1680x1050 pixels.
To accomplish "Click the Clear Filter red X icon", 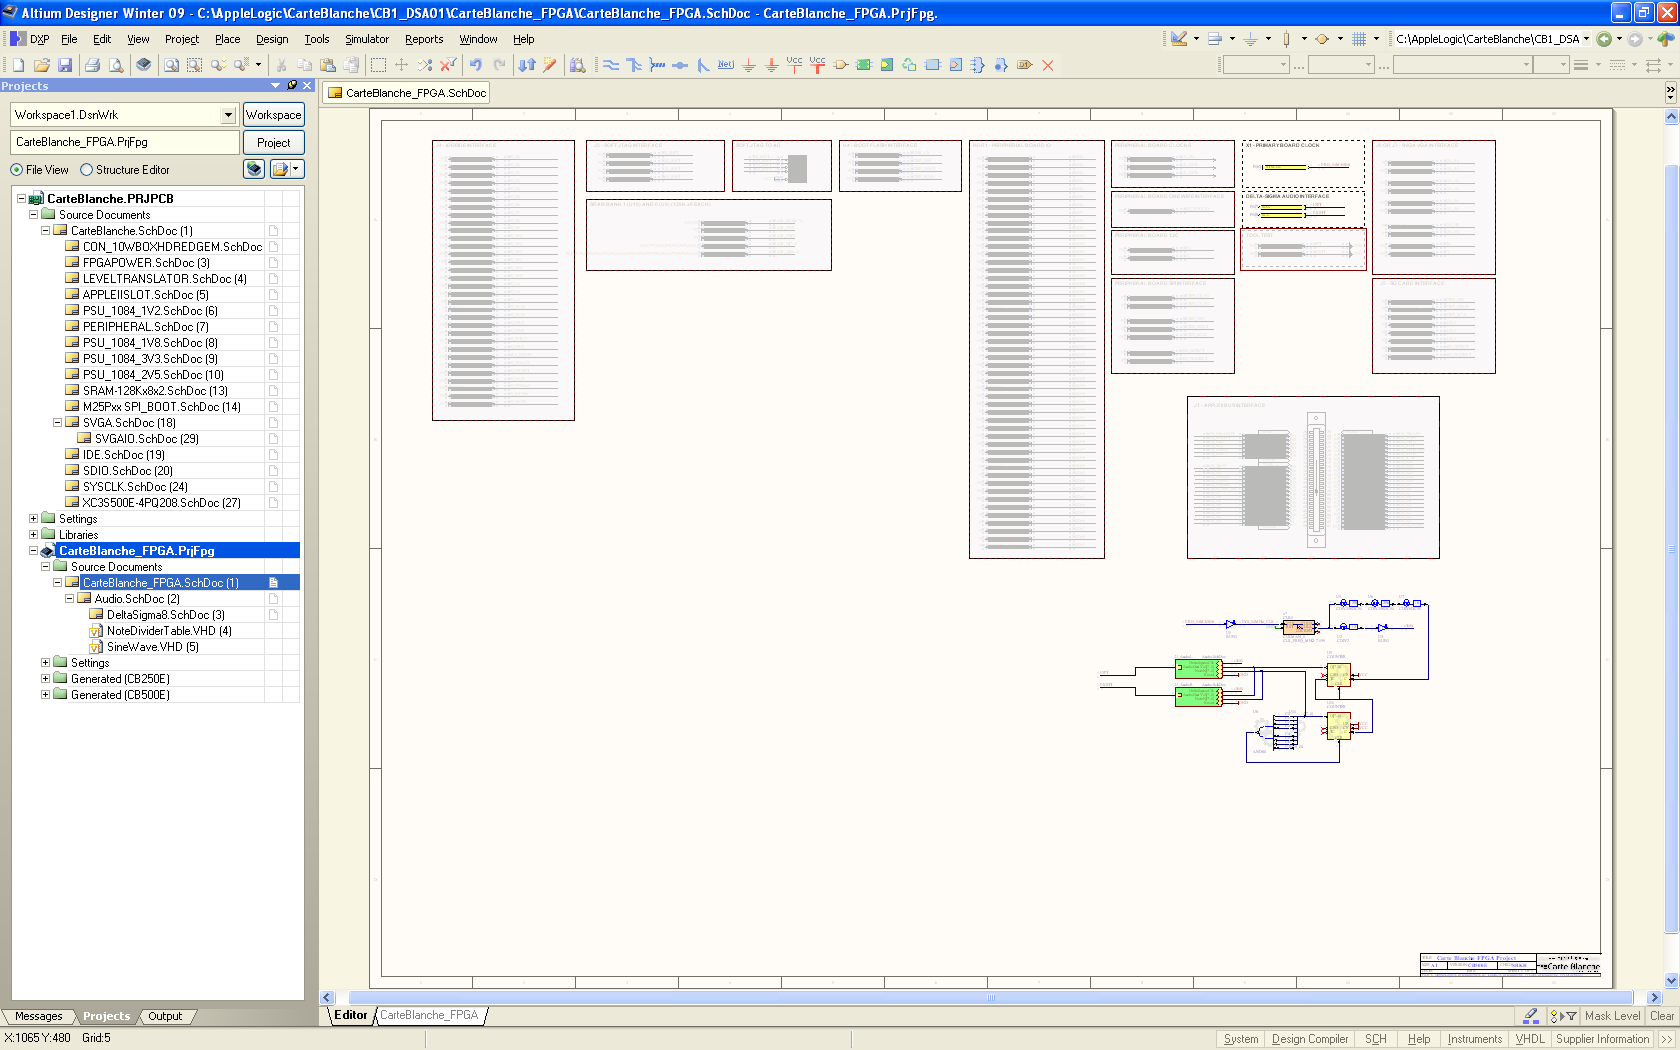I will pyautogui.click(x=448, y=65).
